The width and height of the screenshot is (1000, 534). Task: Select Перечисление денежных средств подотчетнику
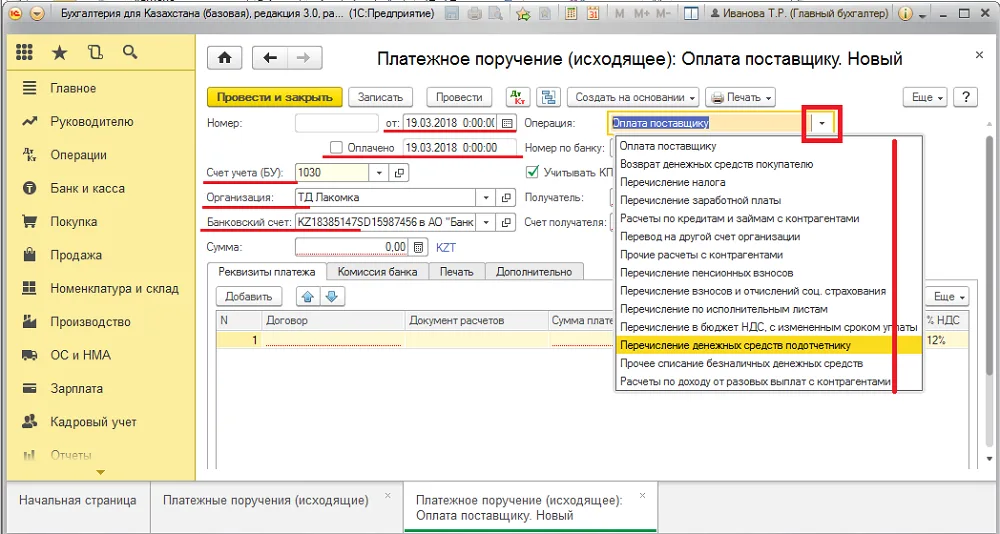coord(769,345)
